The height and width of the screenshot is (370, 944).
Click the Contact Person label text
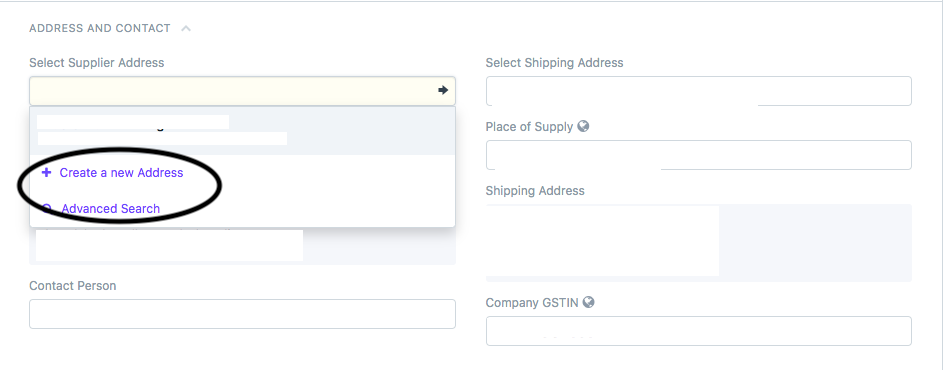(73, 286)
